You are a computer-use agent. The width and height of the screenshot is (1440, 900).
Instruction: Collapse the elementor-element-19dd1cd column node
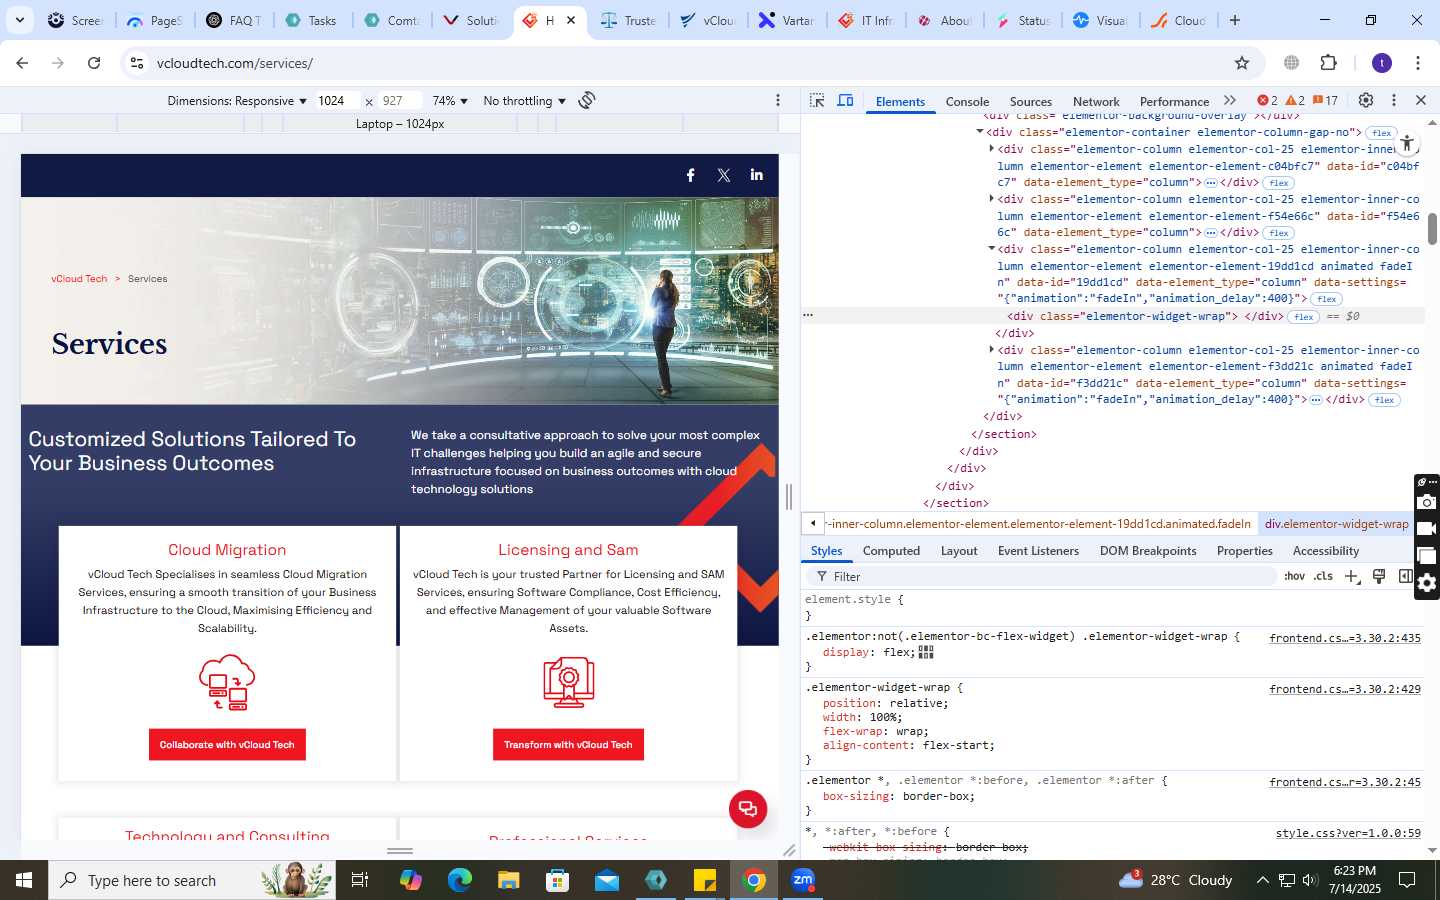click(x=991, y=249)
